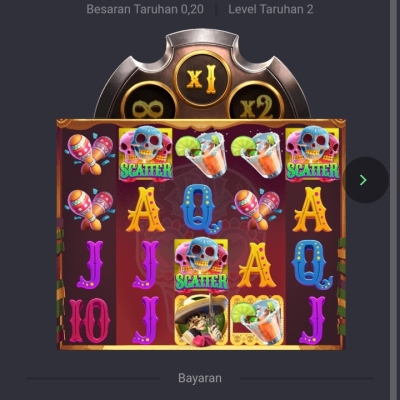Click the vertical scrollbar on right edge

tap(394, 200)
